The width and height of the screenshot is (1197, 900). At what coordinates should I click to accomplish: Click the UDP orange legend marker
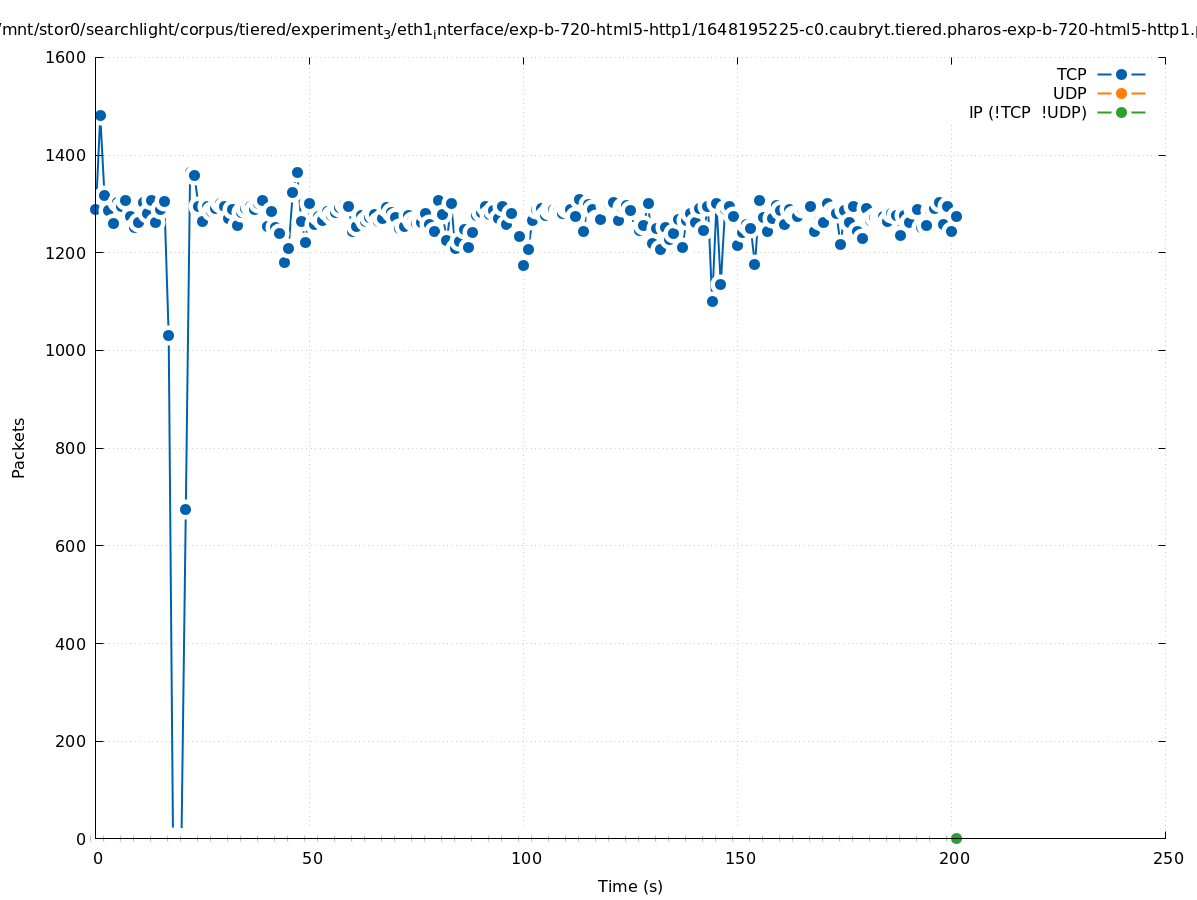pos(1121,93)
